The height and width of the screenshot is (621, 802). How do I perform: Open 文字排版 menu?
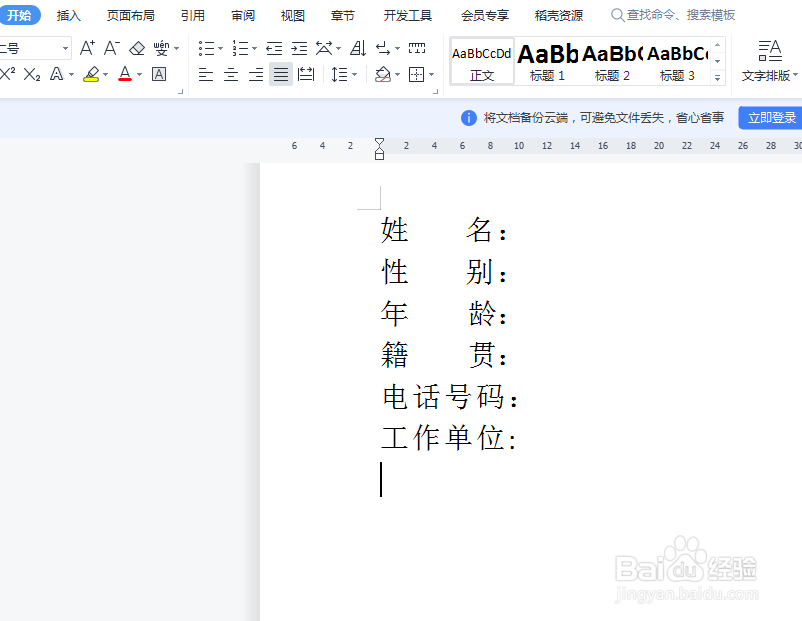[x=769, y=61]
